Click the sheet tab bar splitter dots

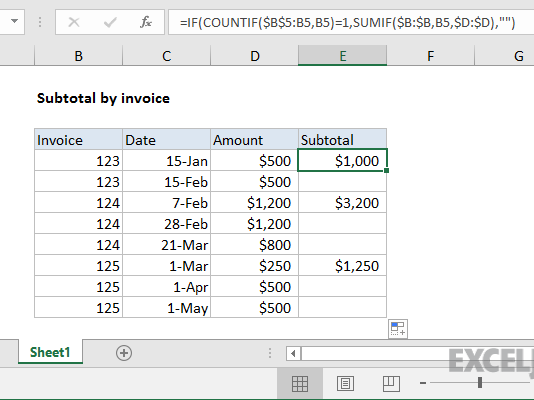pos(270,353)
